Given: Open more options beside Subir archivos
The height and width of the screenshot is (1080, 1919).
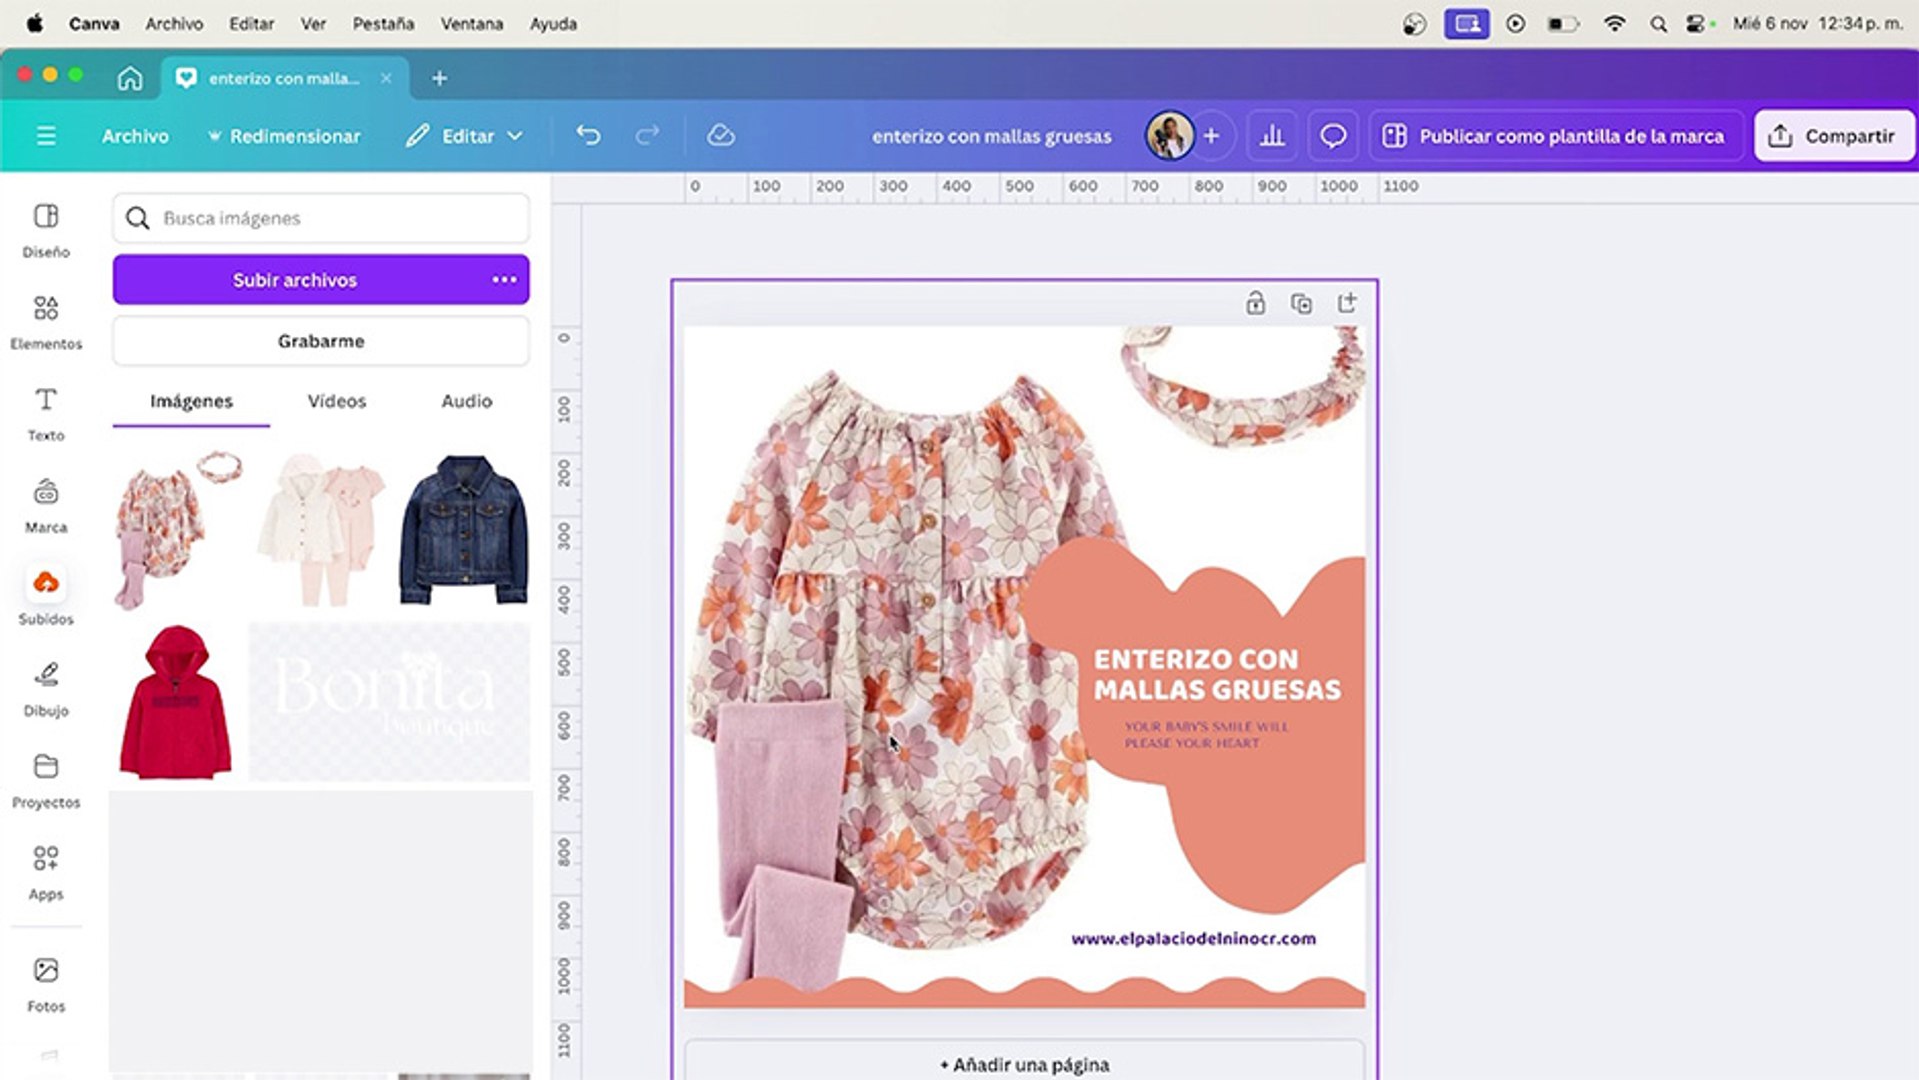Looking at the screenshot, I should [505, 280].
